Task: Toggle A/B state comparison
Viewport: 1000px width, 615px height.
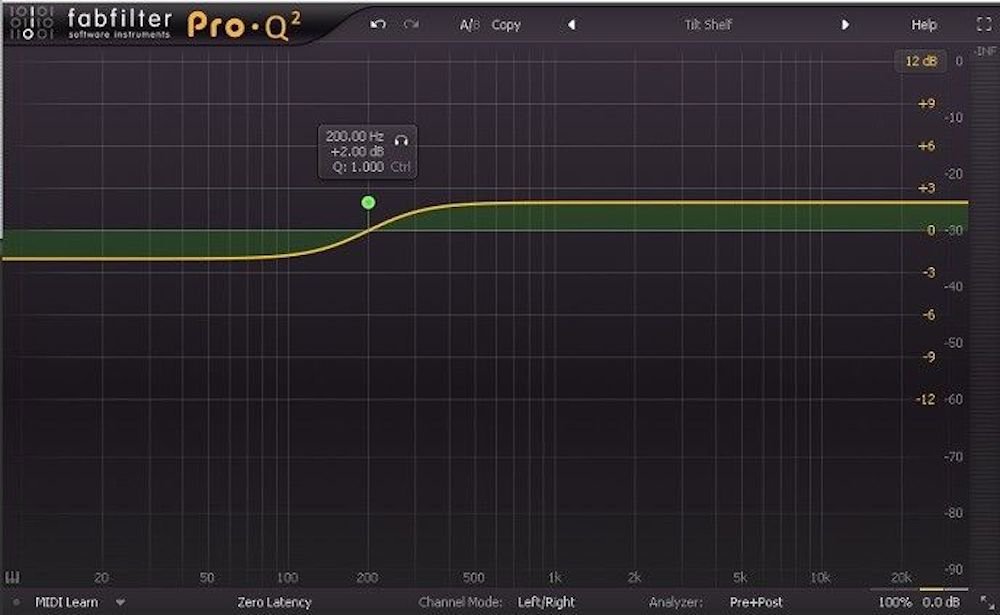Action: click(469, 25)
